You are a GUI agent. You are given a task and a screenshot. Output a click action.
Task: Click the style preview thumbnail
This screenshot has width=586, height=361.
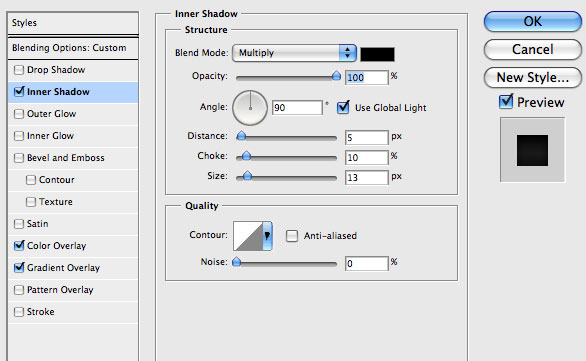point(533,150)
